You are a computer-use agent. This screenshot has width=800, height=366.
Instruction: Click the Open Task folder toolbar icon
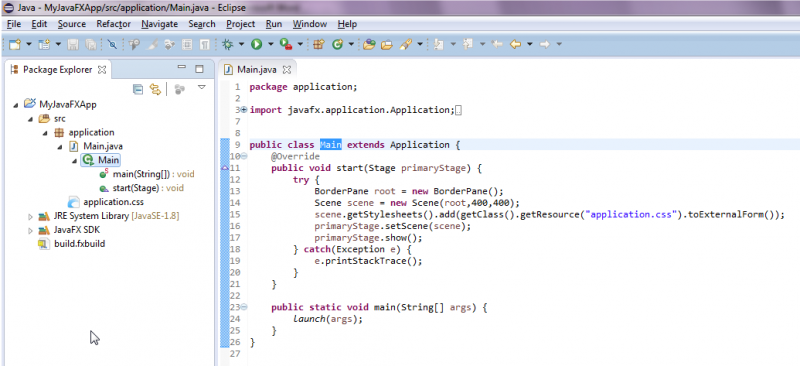click(x=387, y=45)
